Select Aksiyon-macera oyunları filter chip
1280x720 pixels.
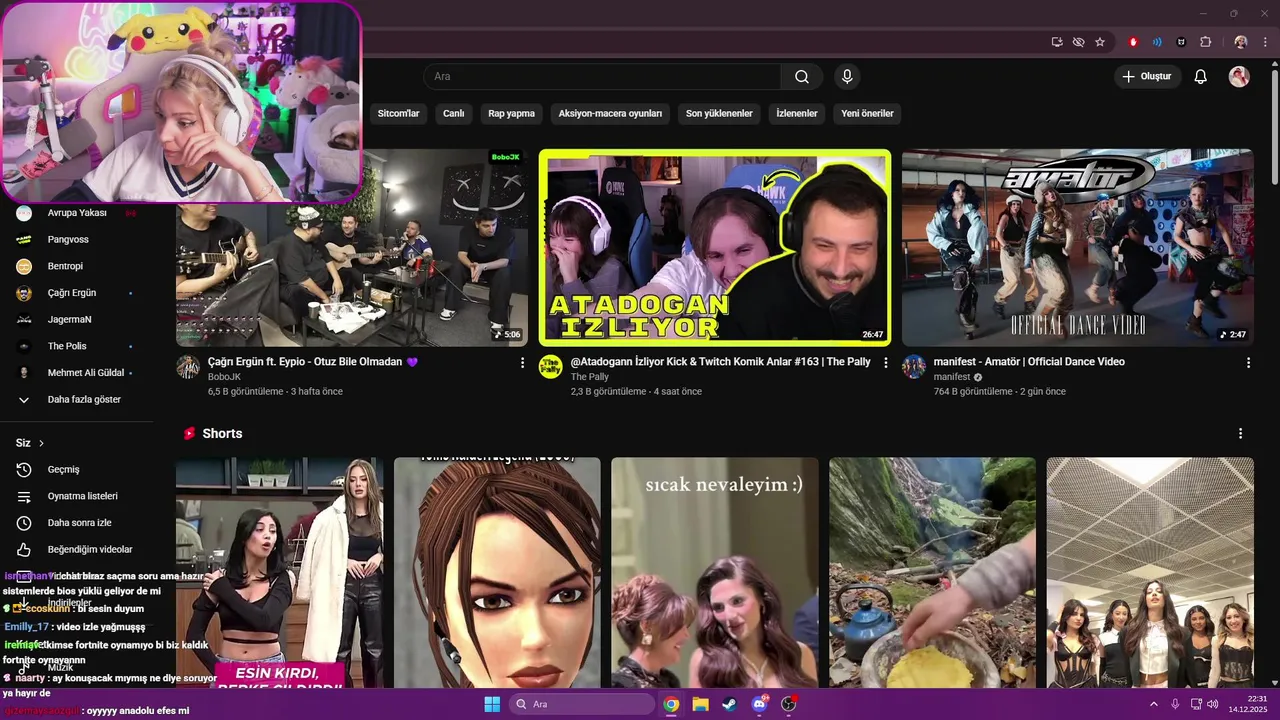(610, 114)
